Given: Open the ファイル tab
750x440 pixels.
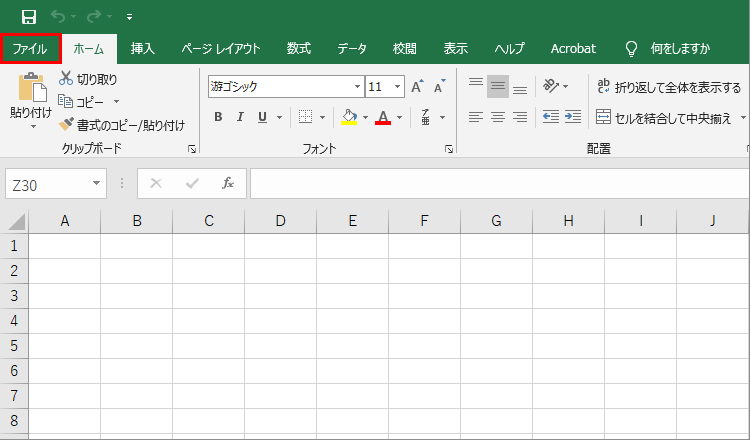Looking at the screenshot, I should click(x=31, y=48).
